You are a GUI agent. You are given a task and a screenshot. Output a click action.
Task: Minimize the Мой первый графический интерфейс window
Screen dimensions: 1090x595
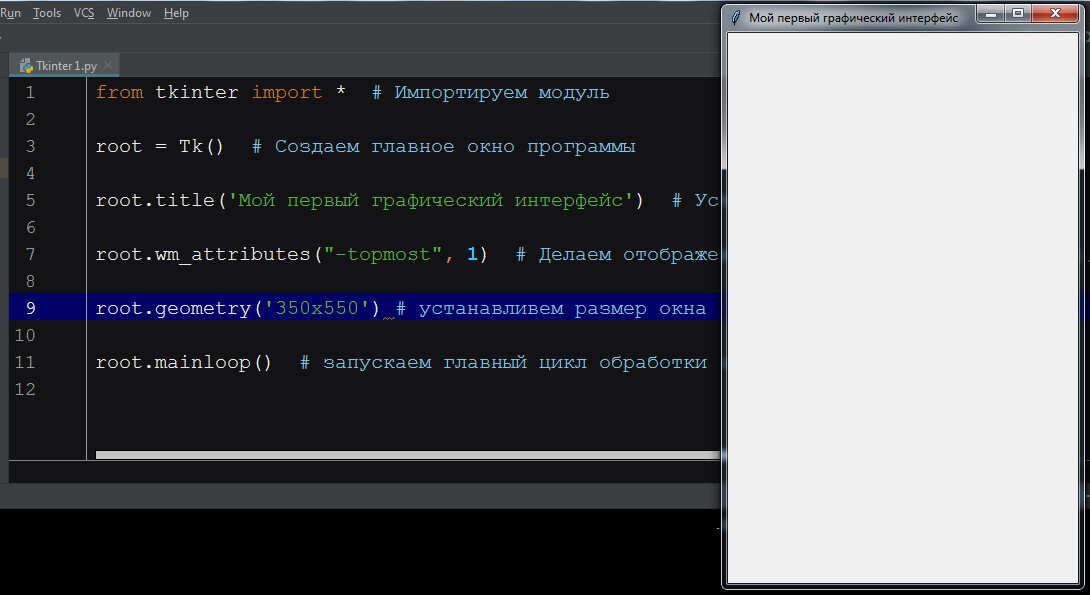click(x=991, y=13)
